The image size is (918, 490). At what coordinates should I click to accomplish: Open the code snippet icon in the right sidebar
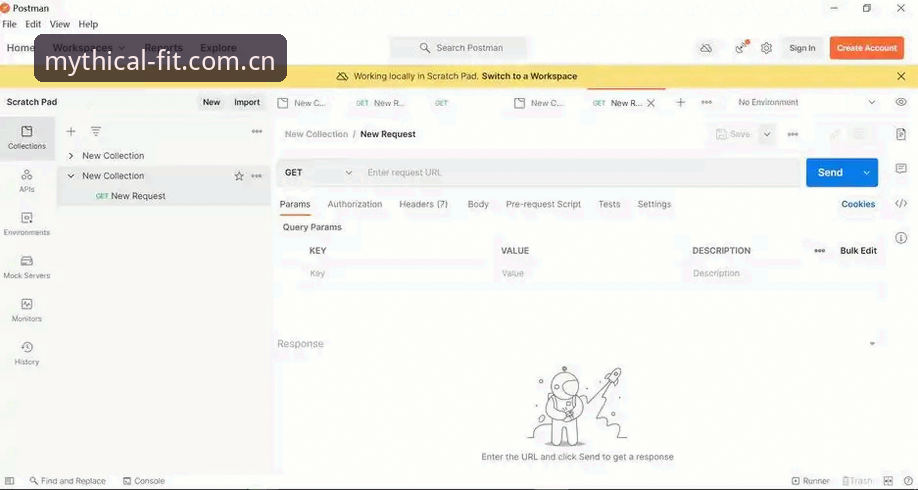901,204
